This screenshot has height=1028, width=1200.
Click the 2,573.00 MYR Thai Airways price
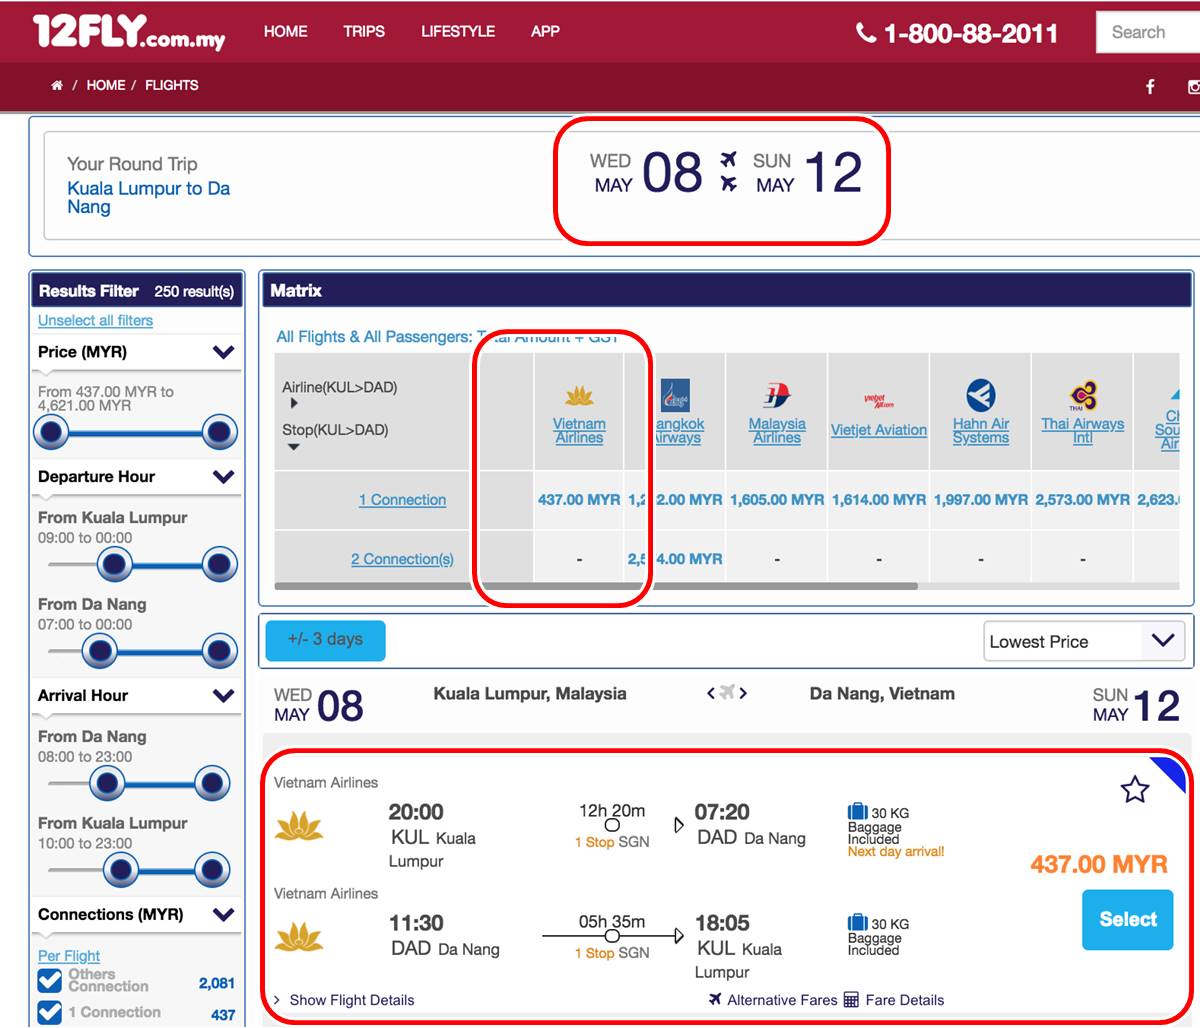coord(1083,500)
